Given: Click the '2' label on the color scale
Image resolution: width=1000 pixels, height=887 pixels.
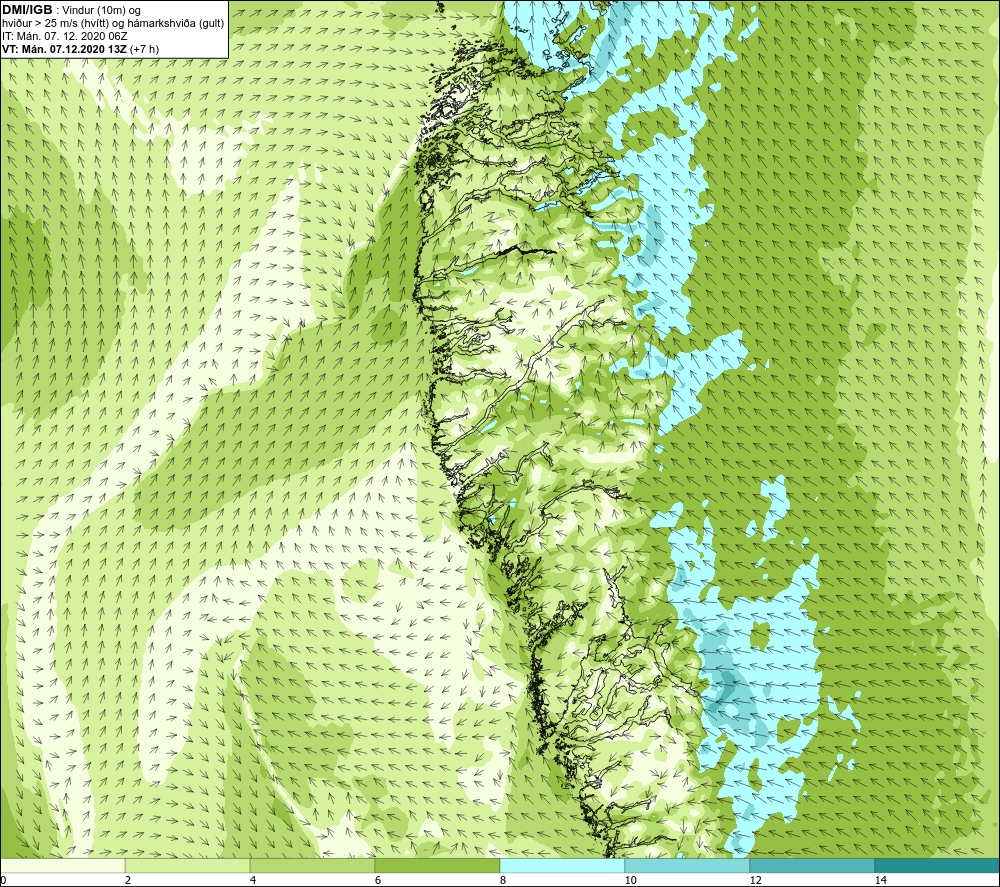Looking at the screenshot, I should [x=128, y=880].
